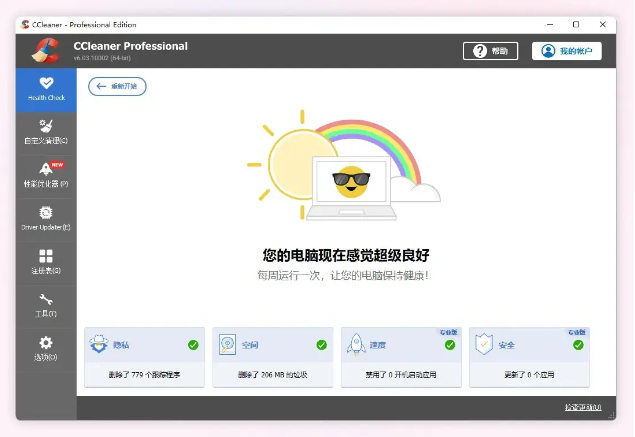The image size is (635, 437).
Task: Open 选项 (Options) gear item in sidebar
Action: 46,350
